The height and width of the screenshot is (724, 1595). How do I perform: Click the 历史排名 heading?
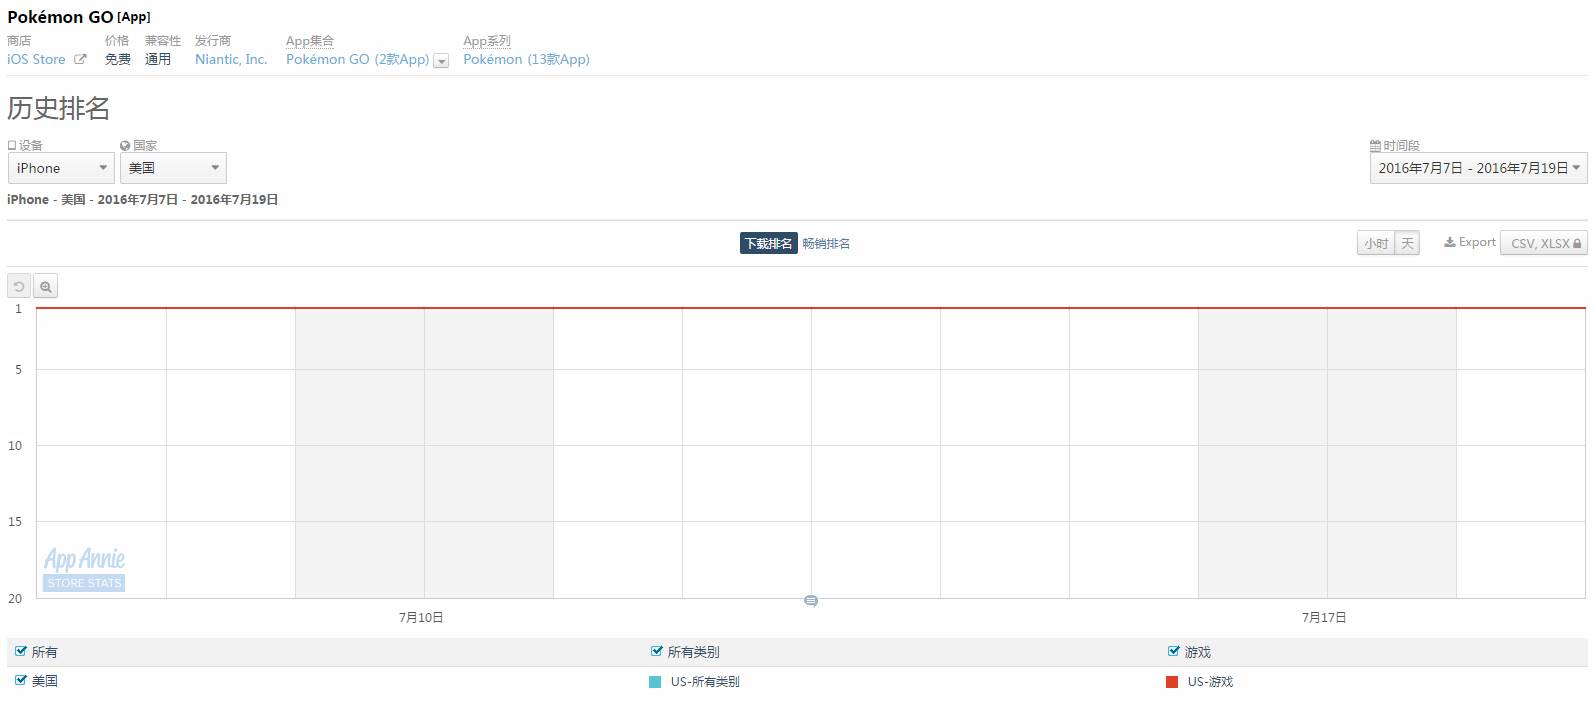coord(59,108)
